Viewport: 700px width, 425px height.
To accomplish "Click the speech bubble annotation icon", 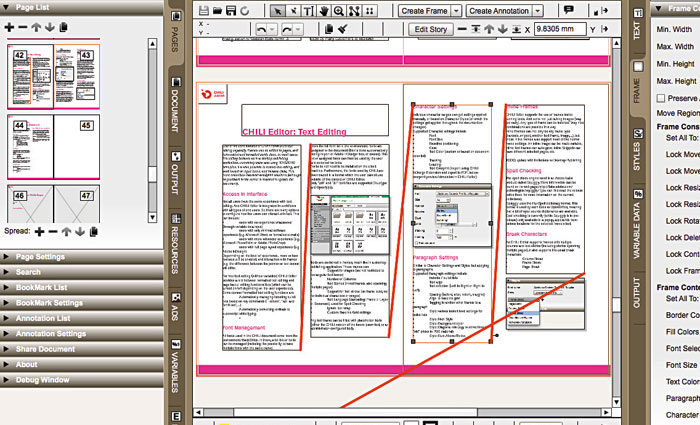I will click(568, 10).
